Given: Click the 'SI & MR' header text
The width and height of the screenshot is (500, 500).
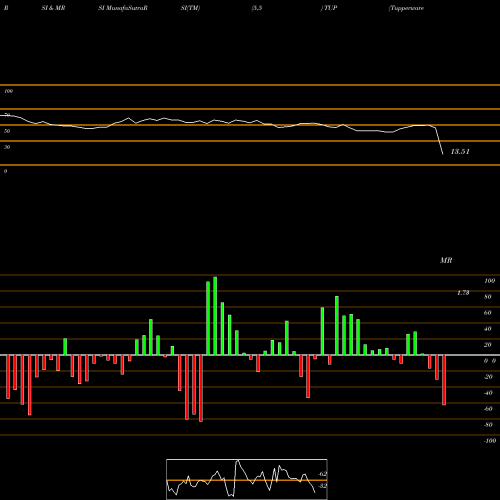Looking at the screenshot, I should pyautogui.click(x=53, y=8).
